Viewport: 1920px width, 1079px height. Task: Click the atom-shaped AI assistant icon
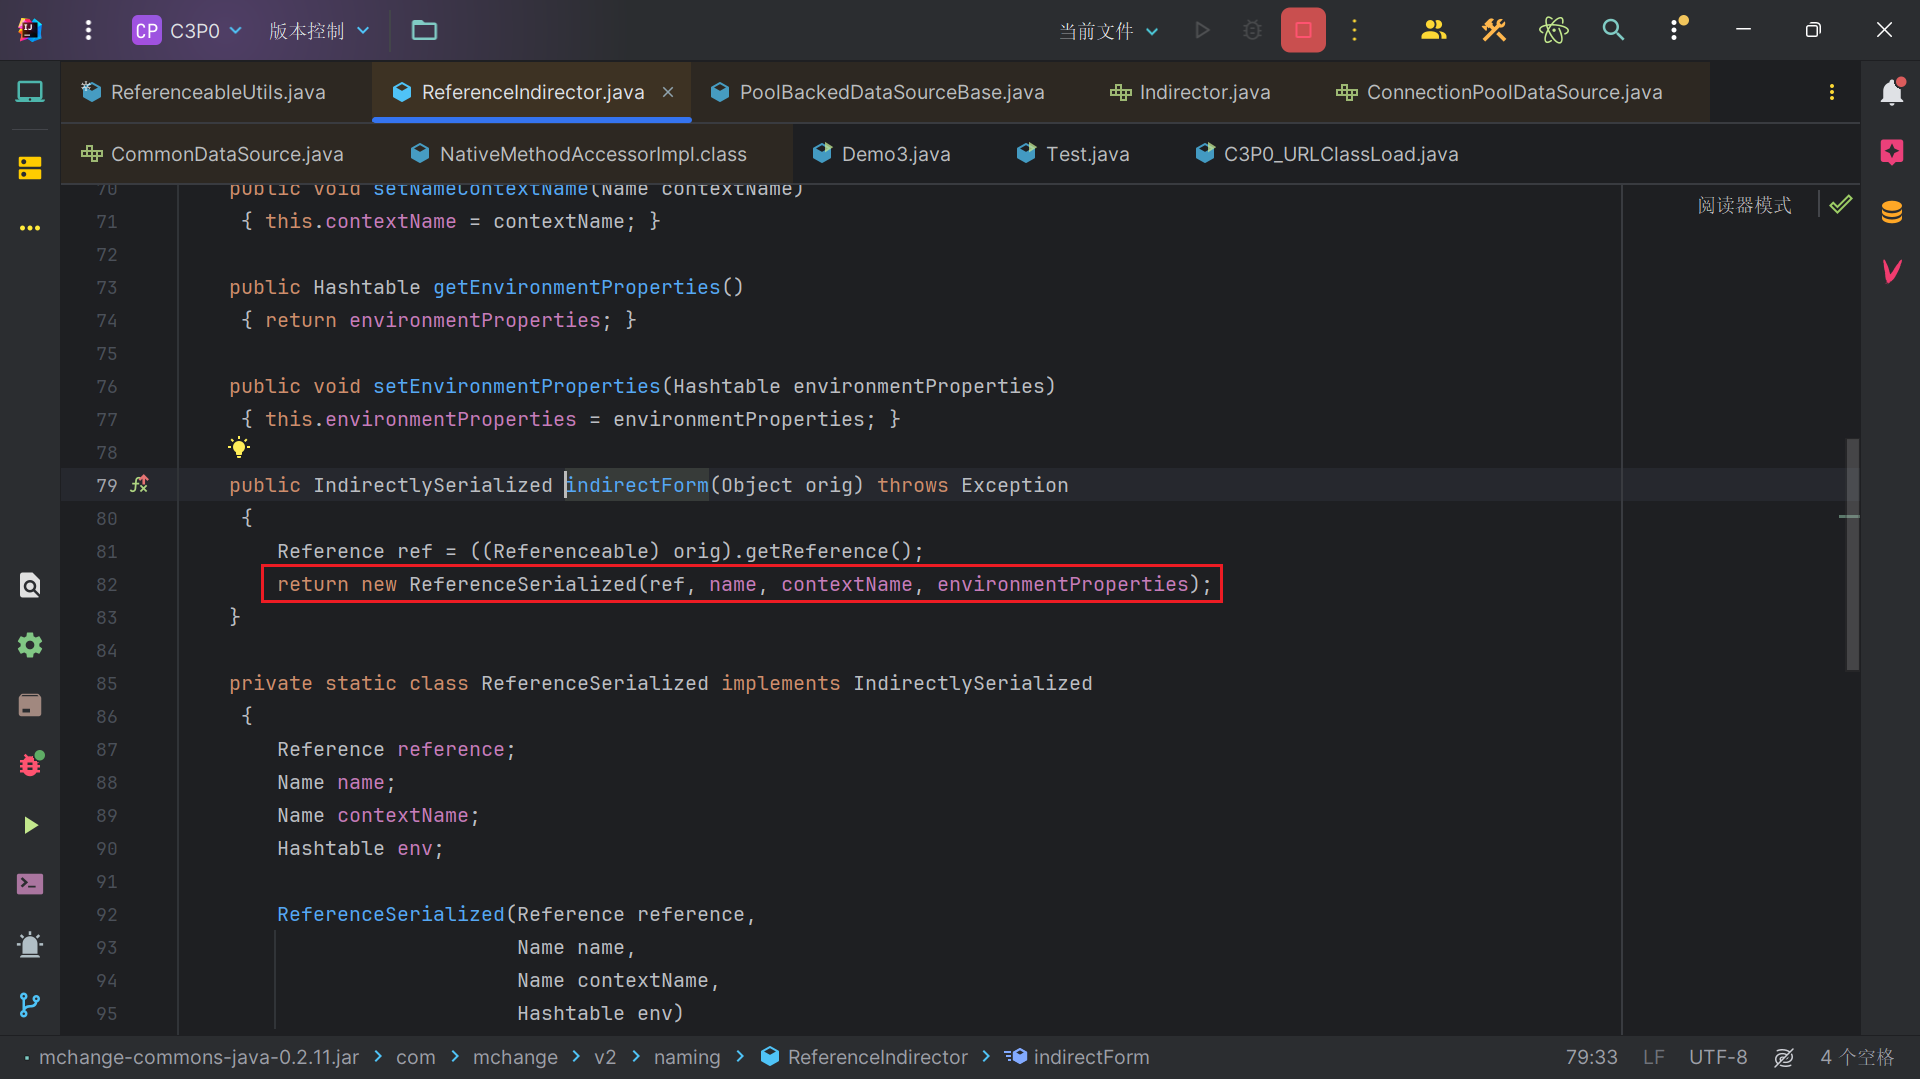(x=1553, y=31)
